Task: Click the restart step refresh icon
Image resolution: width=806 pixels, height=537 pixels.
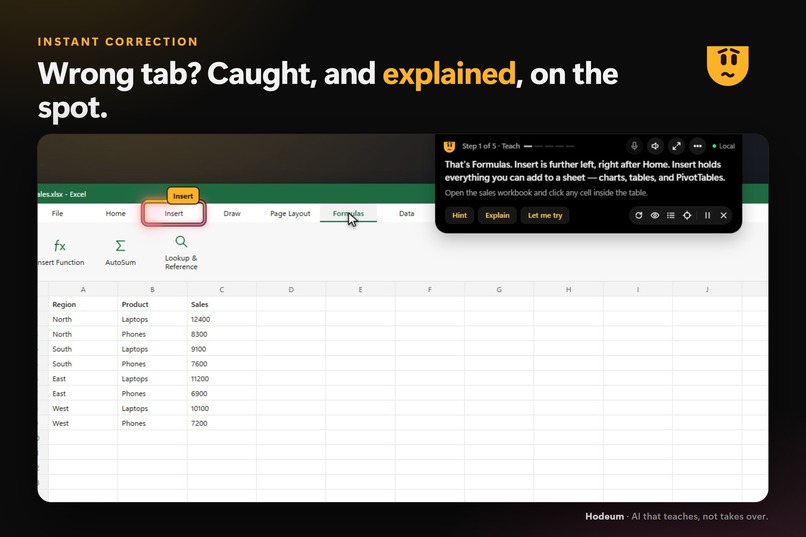Action: coord(638,215)
